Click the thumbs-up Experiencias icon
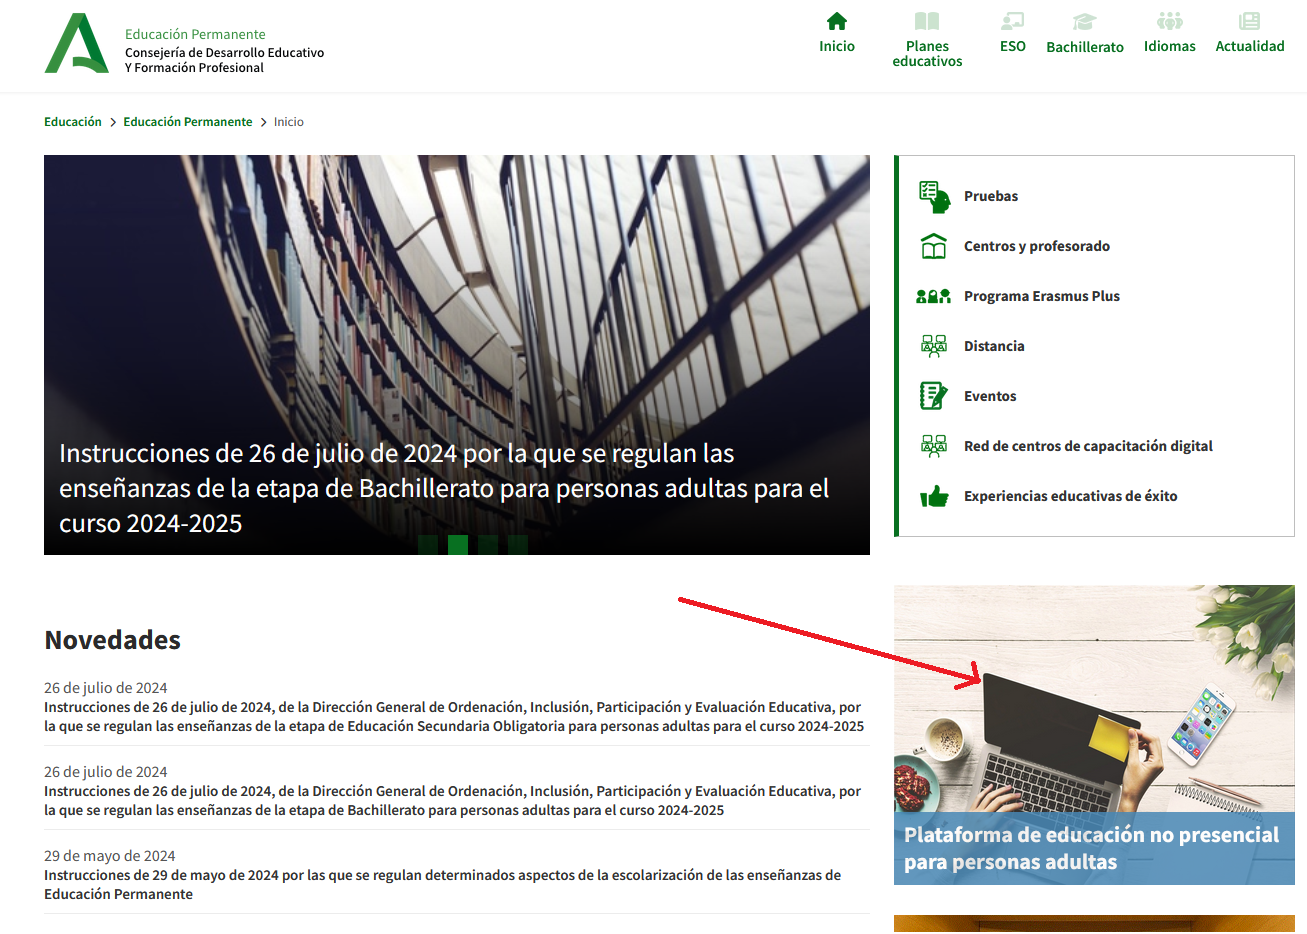The image size is (1307, 934). point(934,496)
